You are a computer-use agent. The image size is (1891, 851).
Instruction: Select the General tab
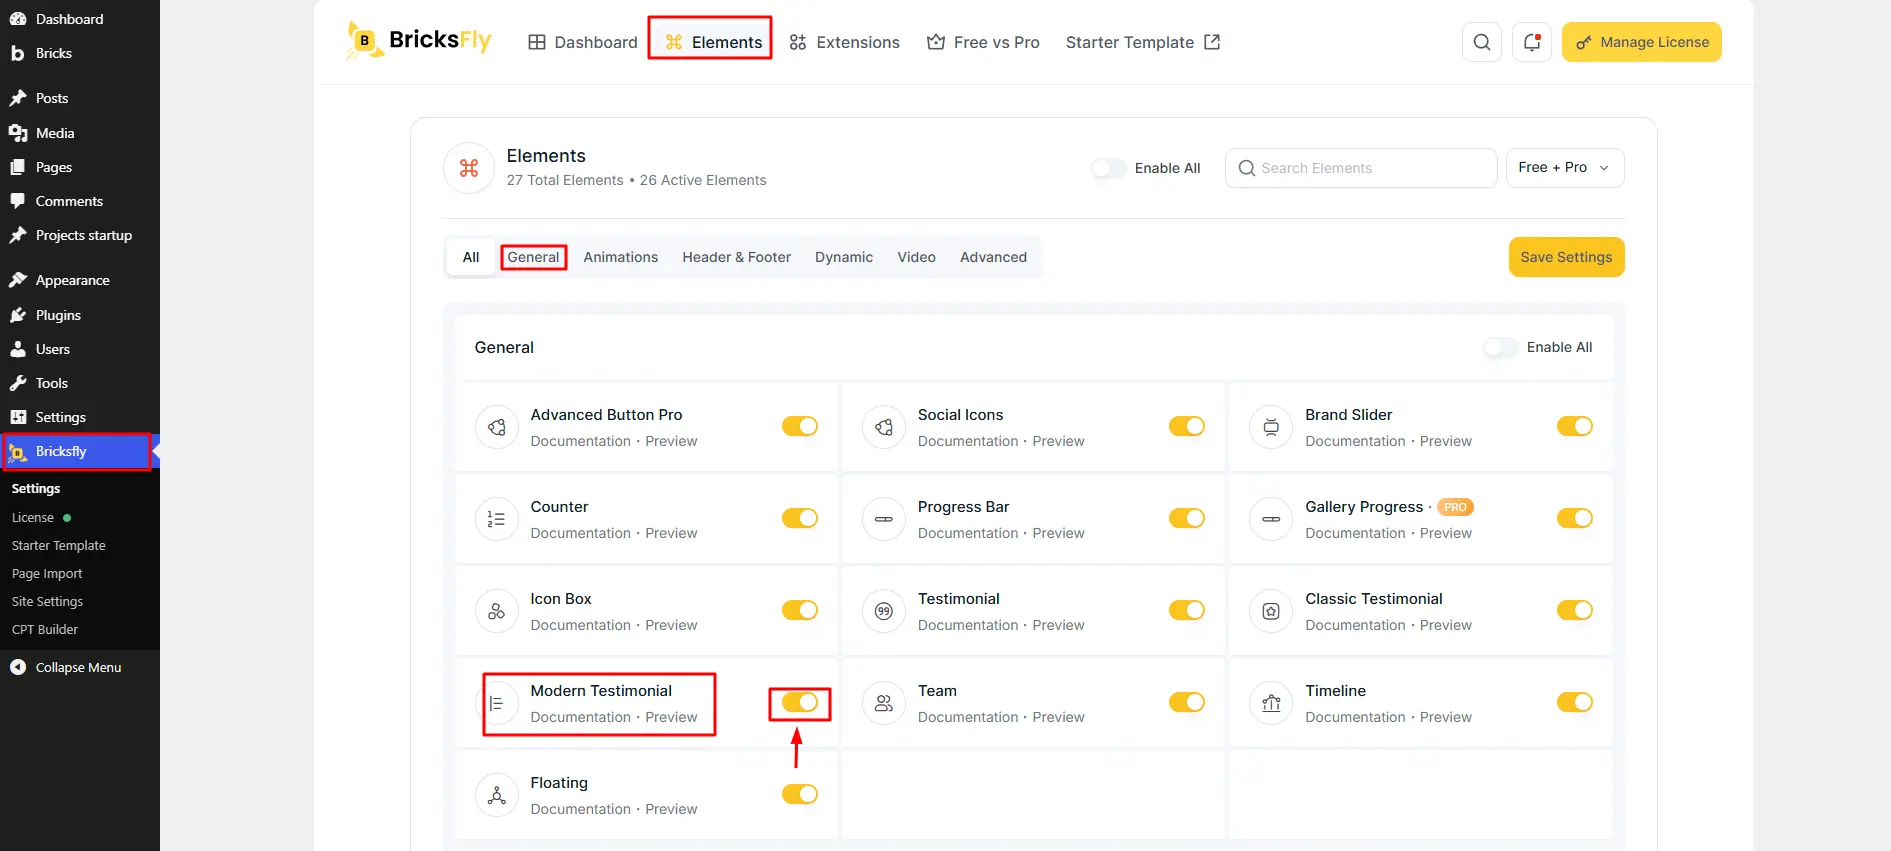coord(533,257)
